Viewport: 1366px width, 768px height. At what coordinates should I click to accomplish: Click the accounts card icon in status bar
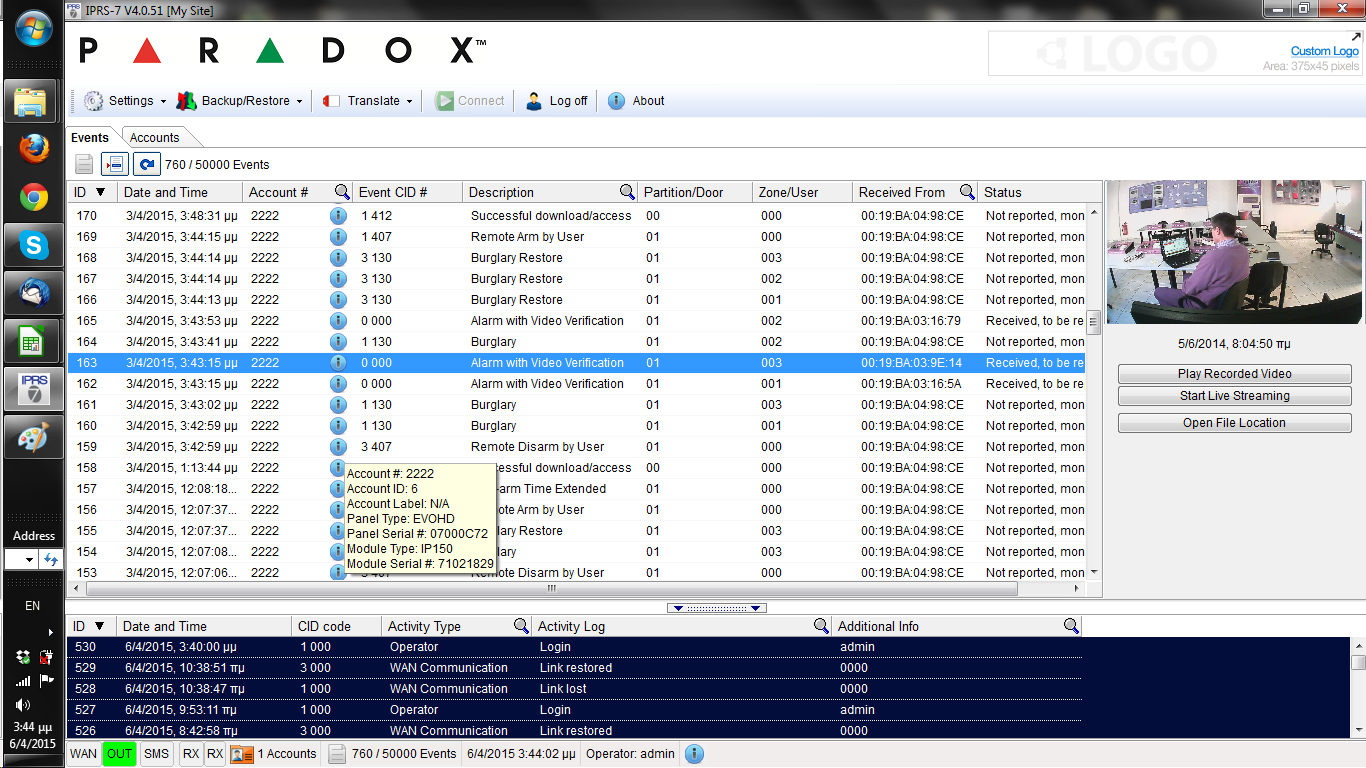pos(242,754)
